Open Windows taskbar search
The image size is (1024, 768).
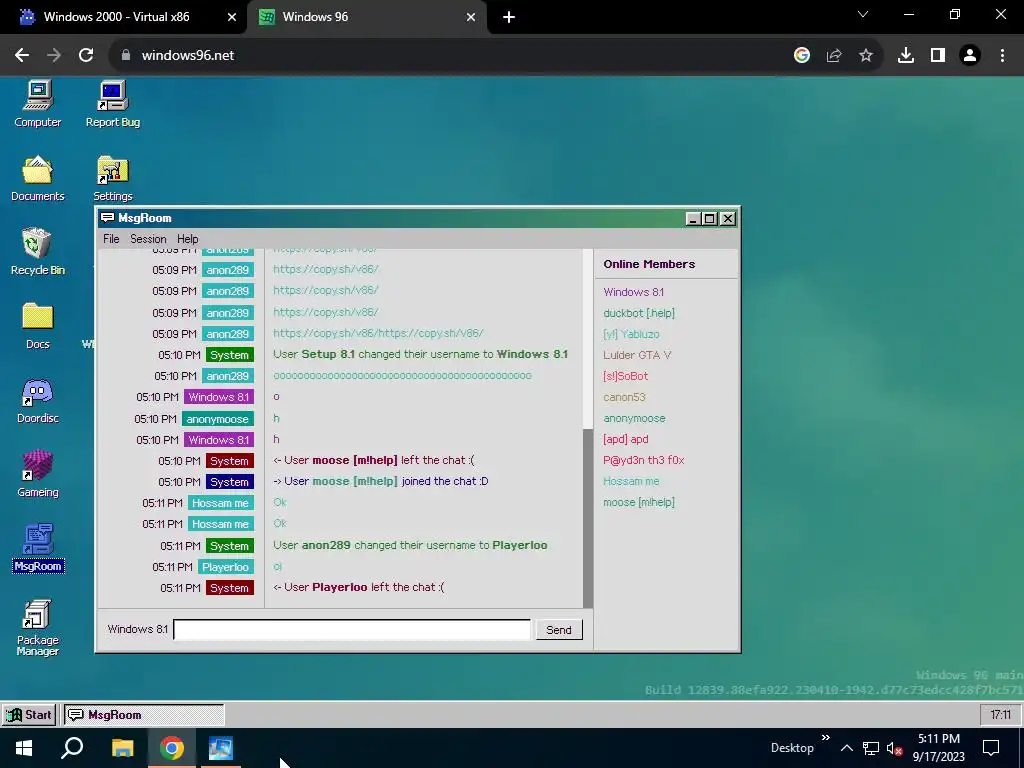coord(72,748)
